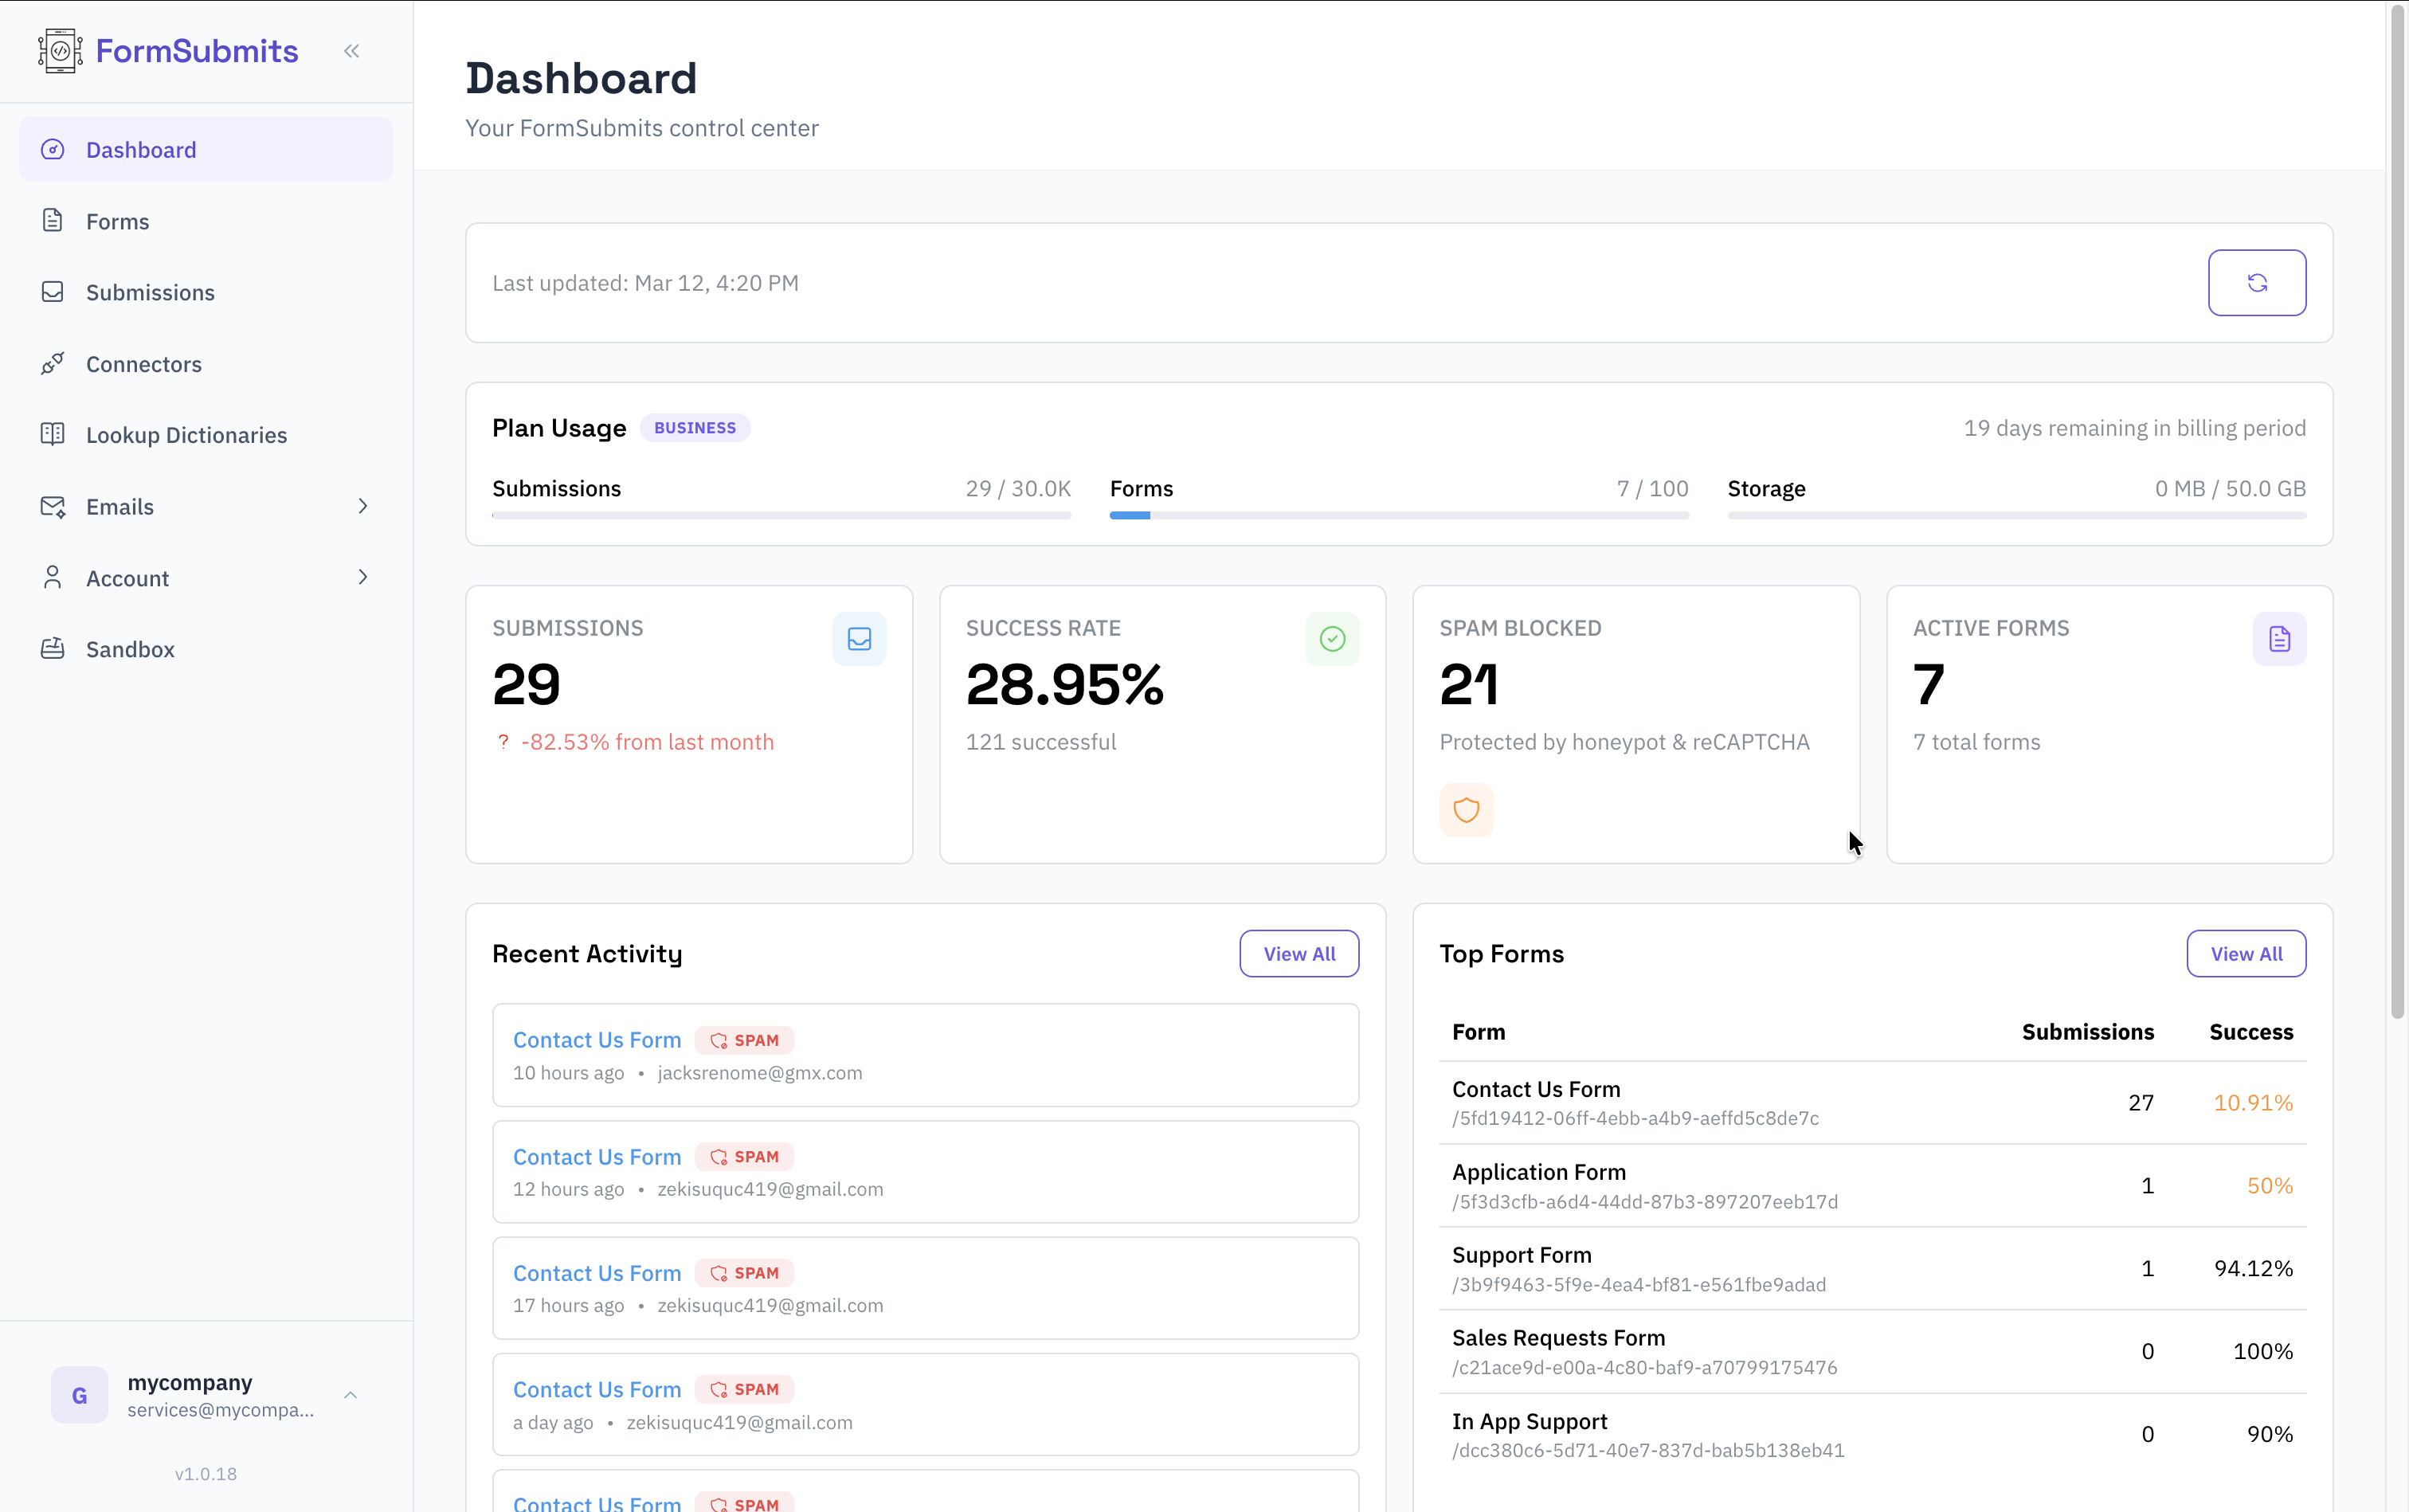Image resolution: width=2409 pixels, height=1512 pixels.
Task: Click View All in Recent Activity
Action: [1298, 954]
